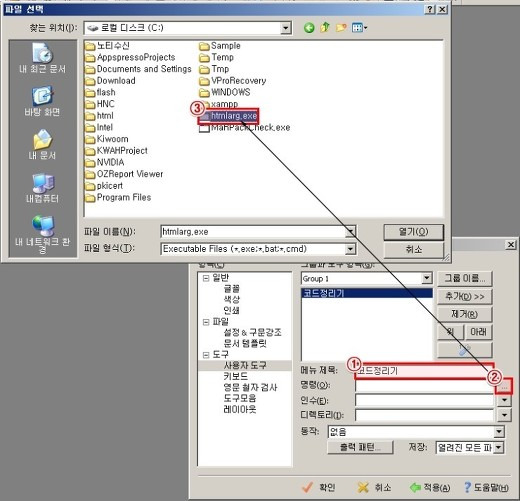Image resolution: width=520 pixels, height=501 pixels.
Task: Create a new folder icon
Action: click(341, 27)
